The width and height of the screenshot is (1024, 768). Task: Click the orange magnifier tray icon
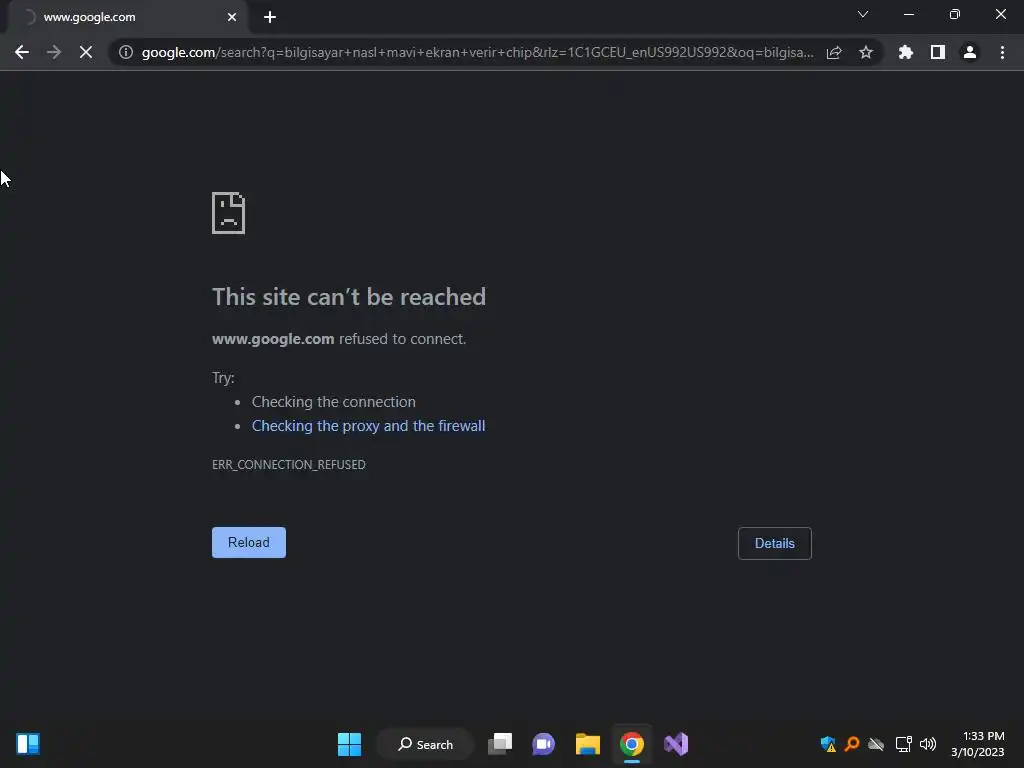pyautogui.click(x=852, y=744)
